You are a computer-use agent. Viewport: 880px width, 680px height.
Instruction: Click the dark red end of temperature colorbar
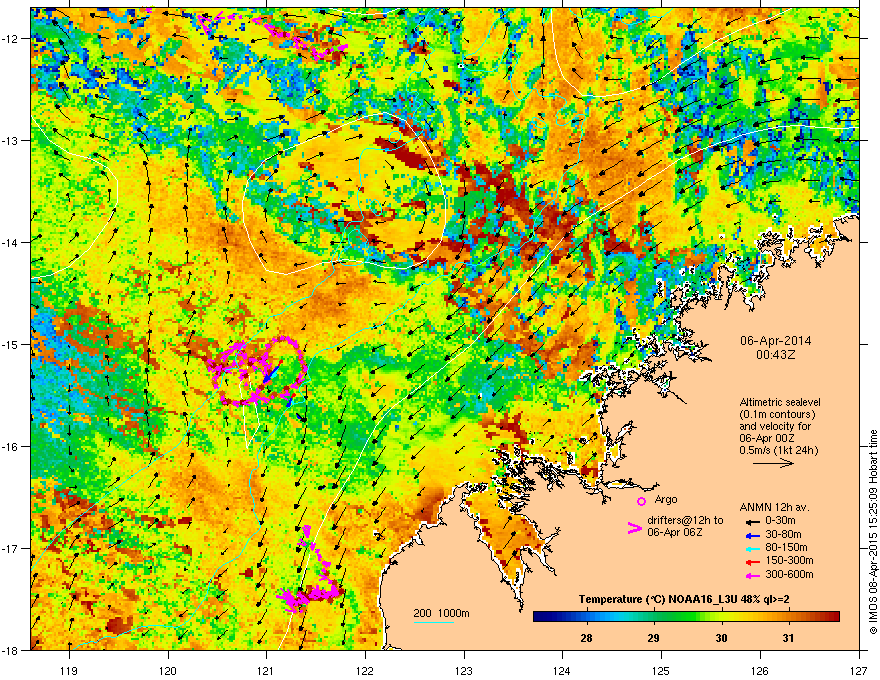(x=833, y=617)
